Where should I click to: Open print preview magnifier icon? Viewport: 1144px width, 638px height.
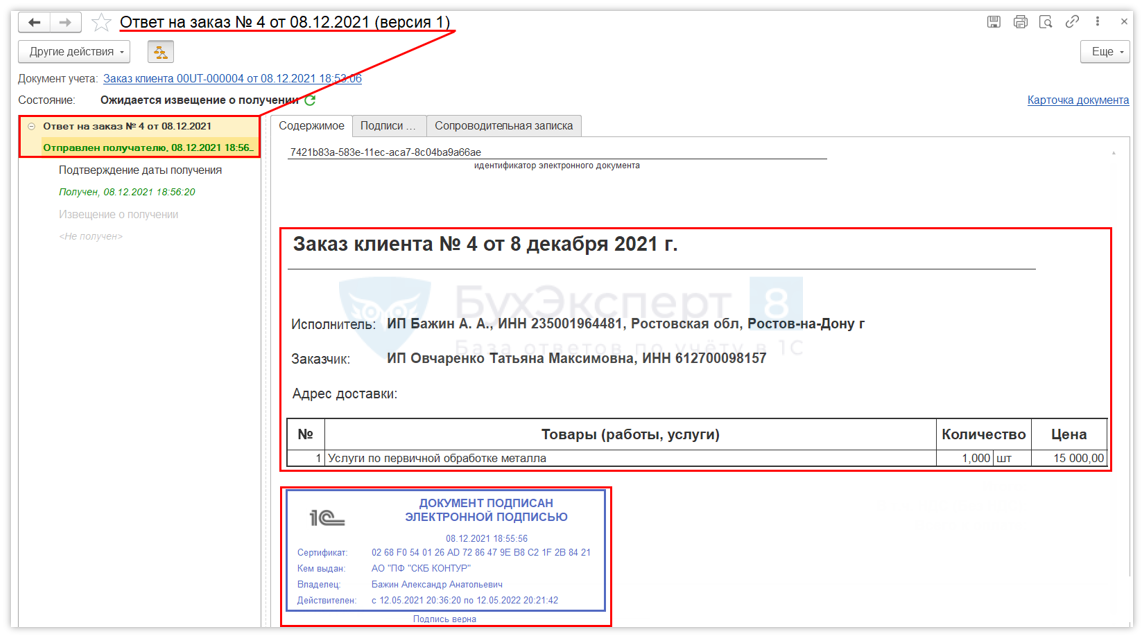[x=1046, y=22]
